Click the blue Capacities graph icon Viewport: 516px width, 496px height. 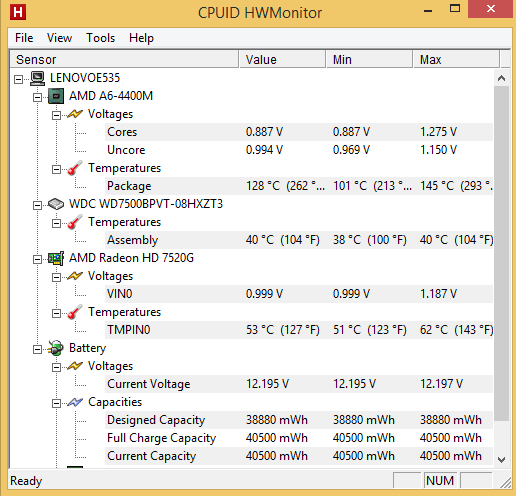tap(75, 402)
